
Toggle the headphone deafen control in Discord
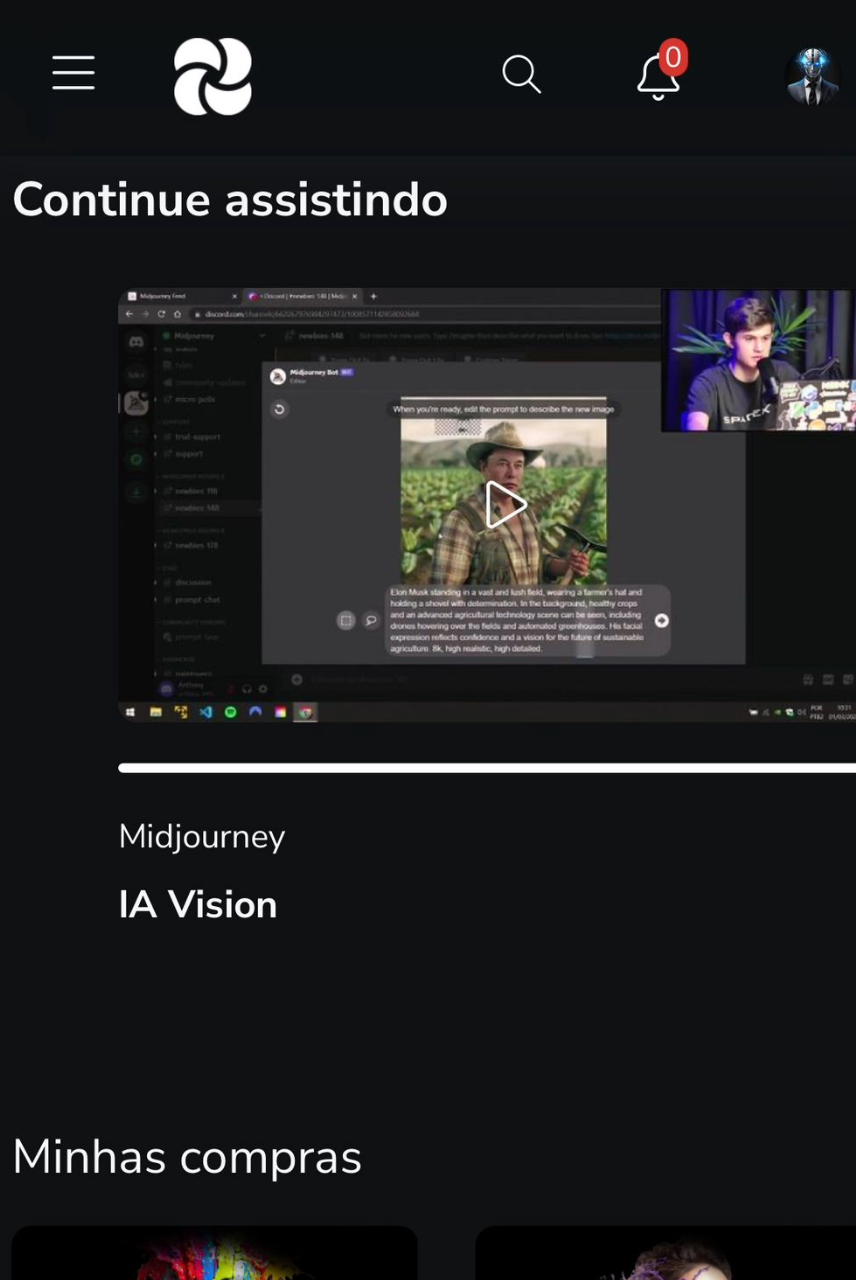(x=247, y=688)
